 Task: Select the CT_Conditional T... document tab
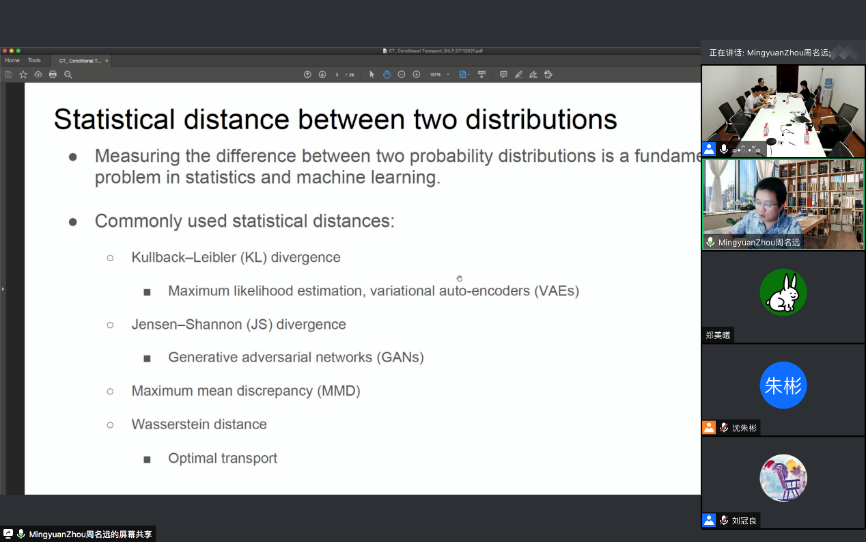point(80,61)
